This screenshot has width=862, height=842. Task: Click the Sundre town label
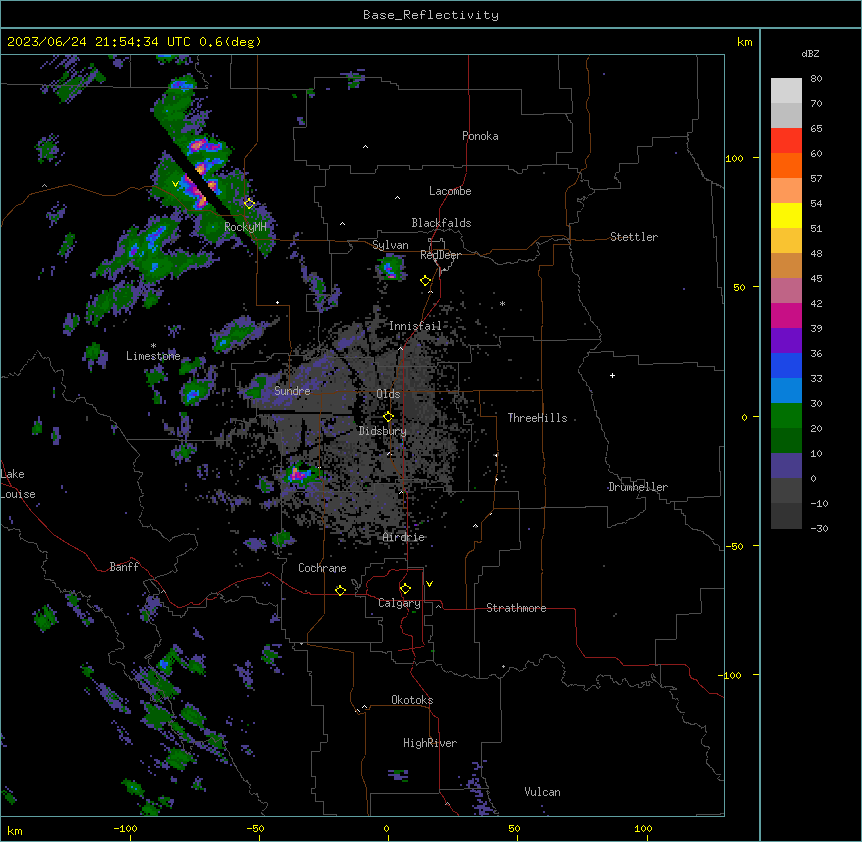pos(292,391)
